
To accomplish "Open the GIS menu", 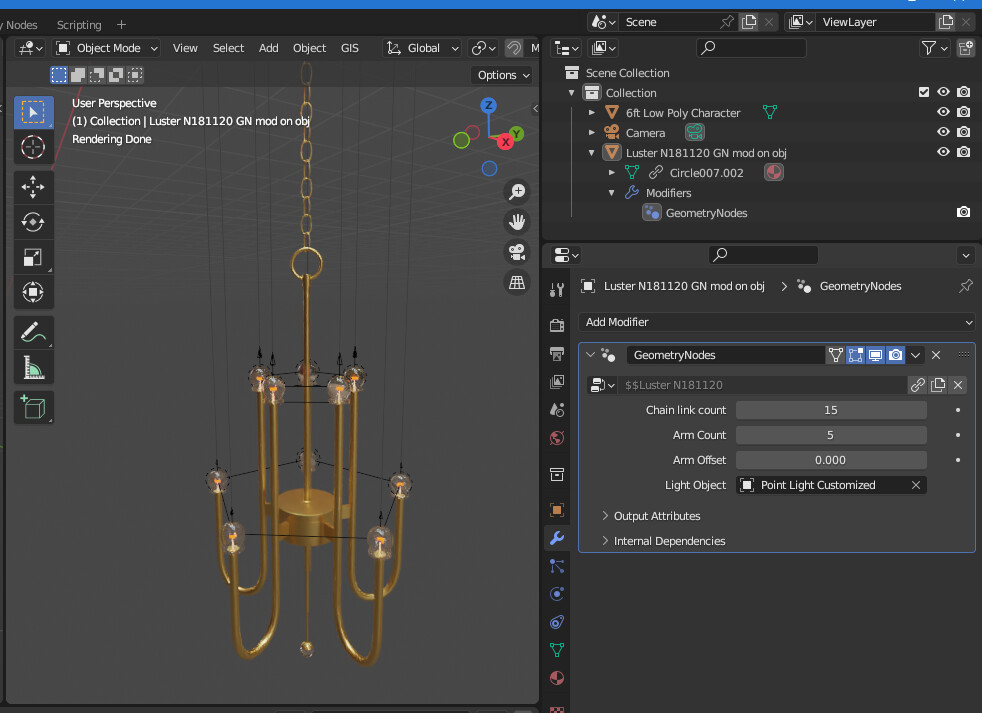I will [x=349, y=48].
